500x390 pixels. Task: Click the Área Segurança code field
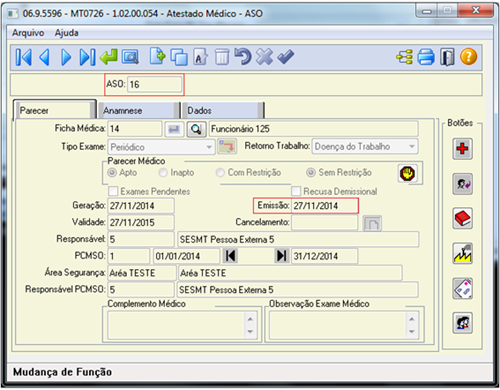[142, 273]
